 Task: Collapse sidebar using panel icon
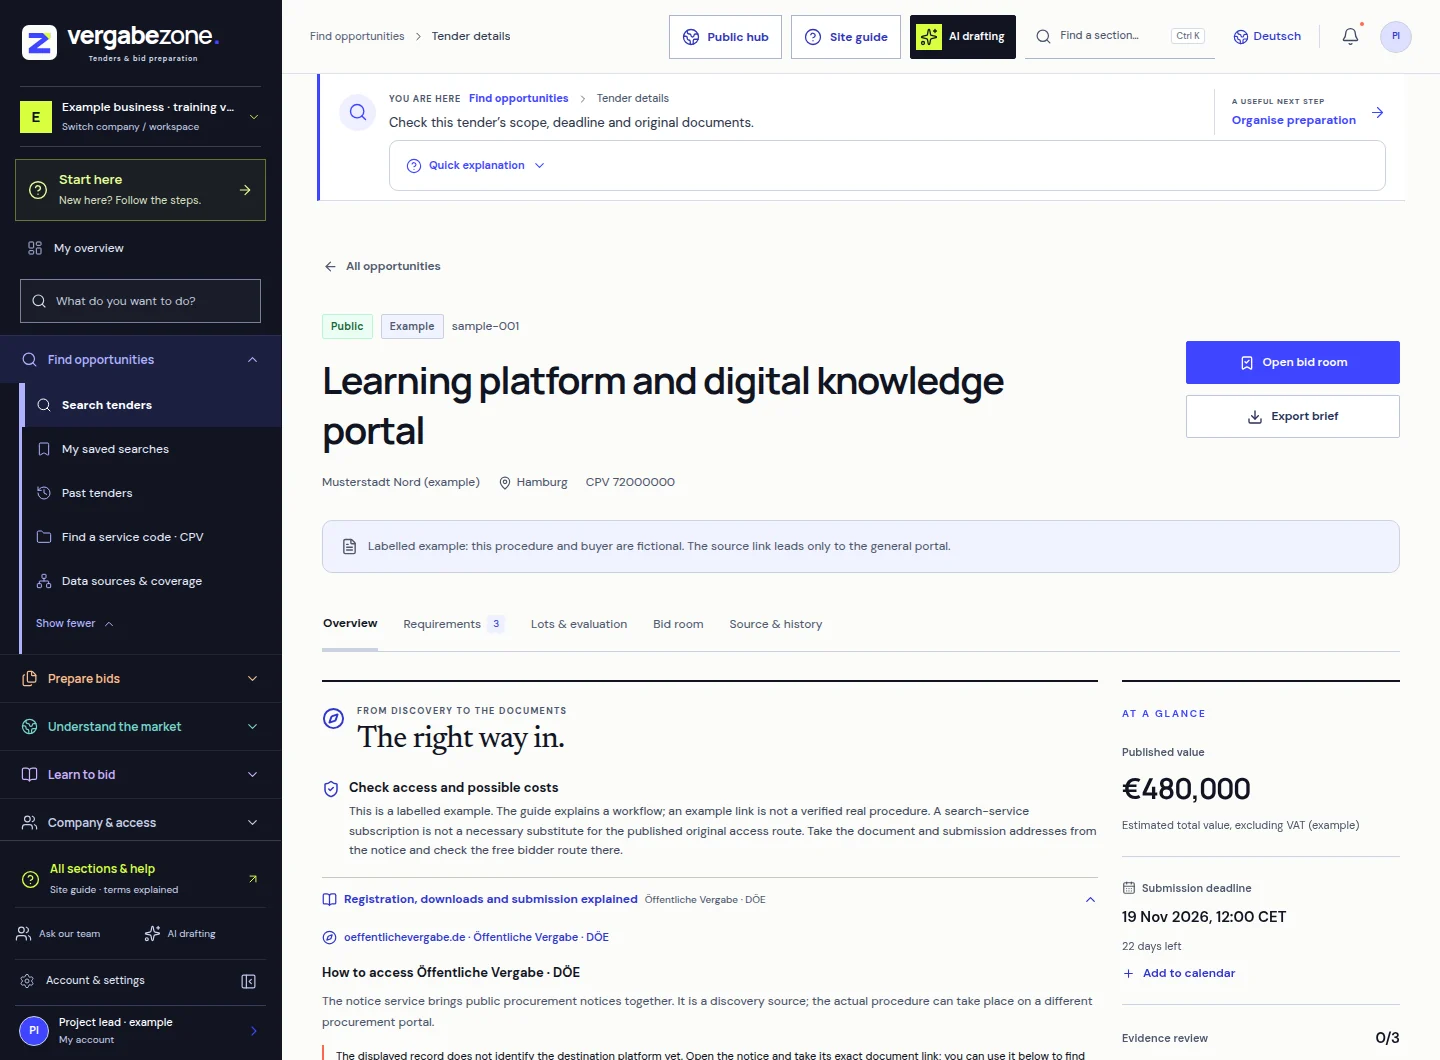click(x=249, y=981)
